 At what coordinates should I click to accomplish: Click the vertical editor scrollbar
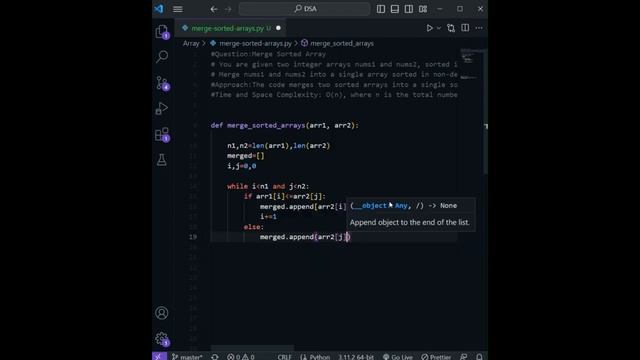coord(485,112)
